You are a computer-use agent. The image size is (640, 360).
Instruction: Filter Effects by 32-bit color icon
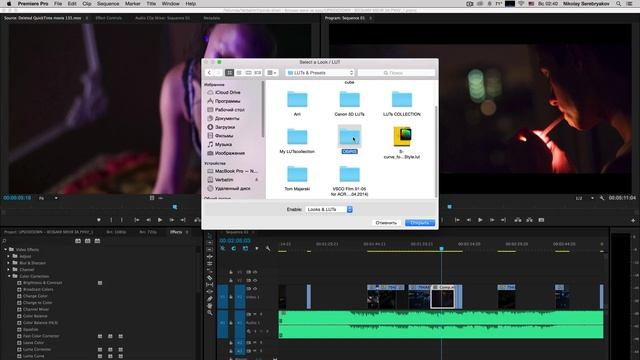87,241
